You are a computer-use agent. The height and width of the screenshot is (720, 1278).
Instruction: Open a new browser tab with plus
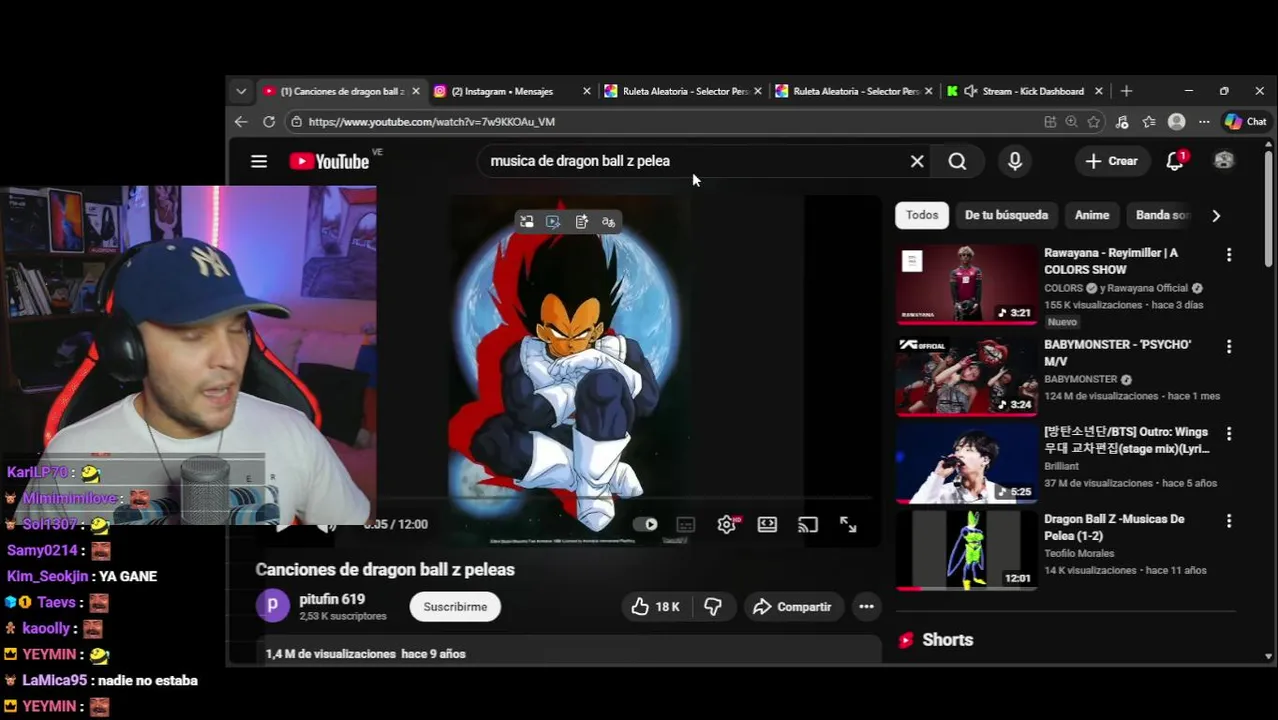(x=1126, y=91)
